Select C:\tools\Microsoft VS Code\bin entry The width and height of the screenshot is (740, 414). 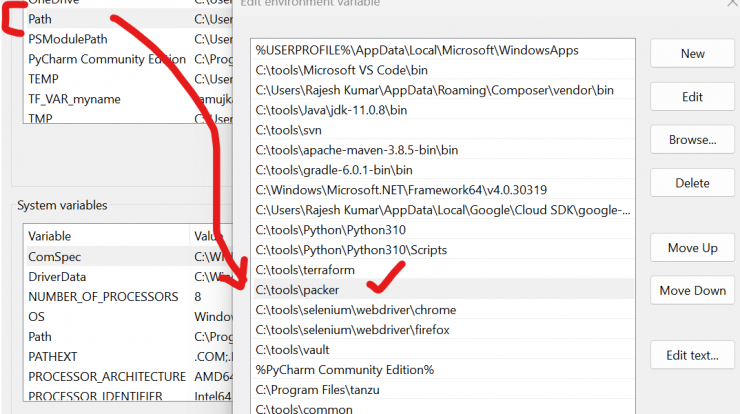tap(443, 70)
